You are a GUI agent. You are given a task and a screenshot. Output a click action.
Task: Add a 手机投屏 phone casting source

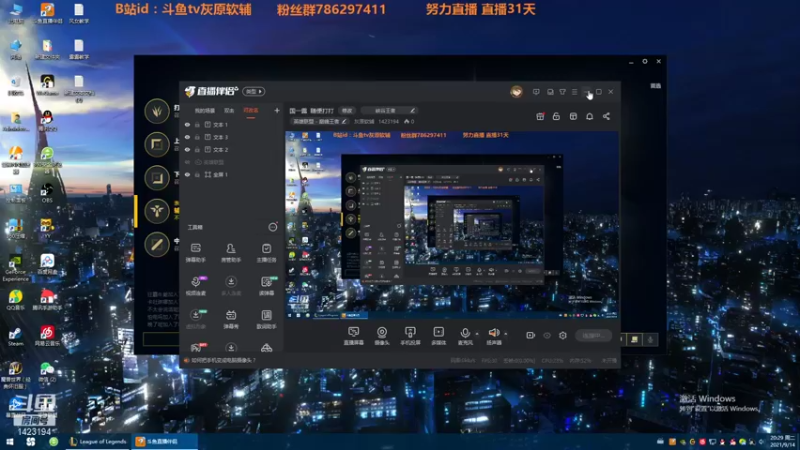(410, 336)
